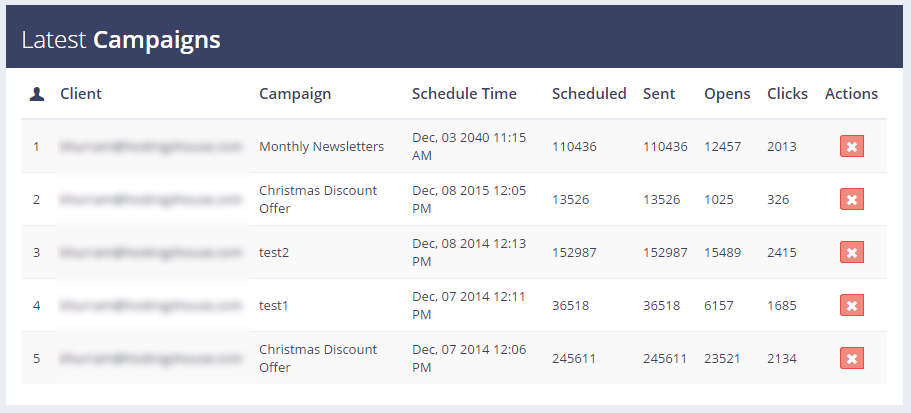The height and width of the screenshot is (413, 911).
Task: Click the Actions column header
Action: click(x=851, y=94)
